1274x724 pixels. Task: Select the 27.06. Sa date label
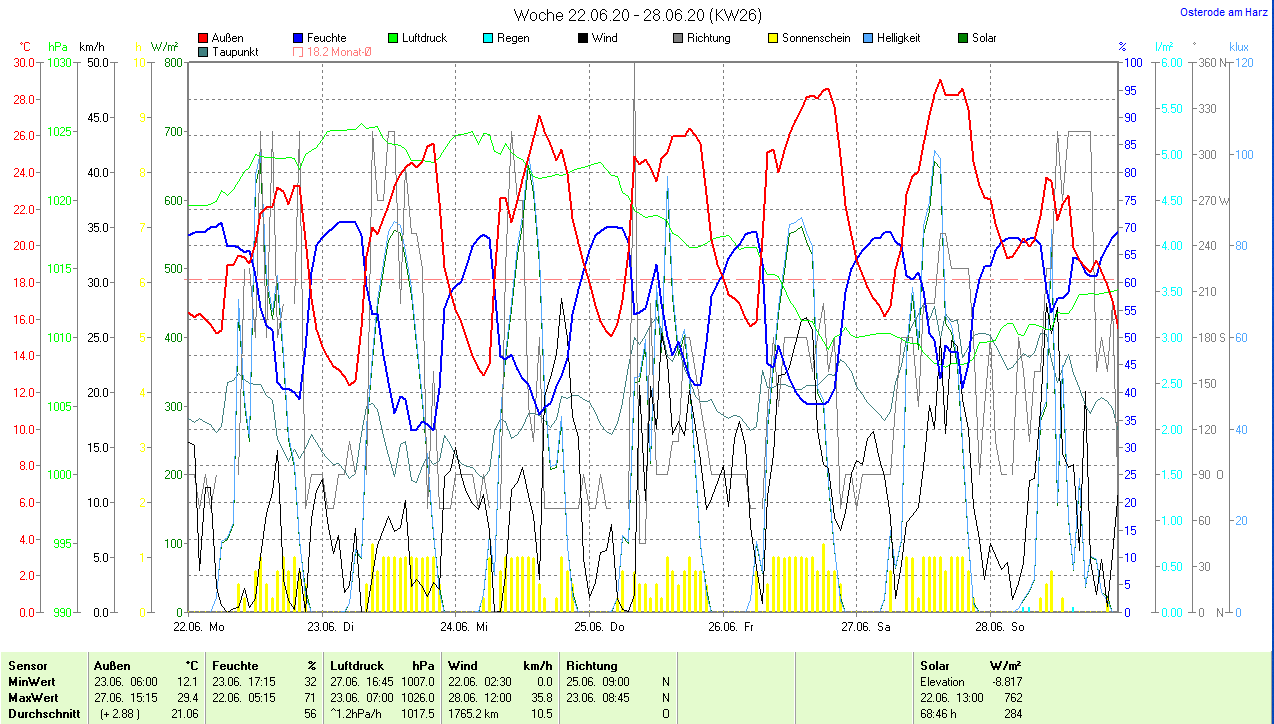(866, 627)
